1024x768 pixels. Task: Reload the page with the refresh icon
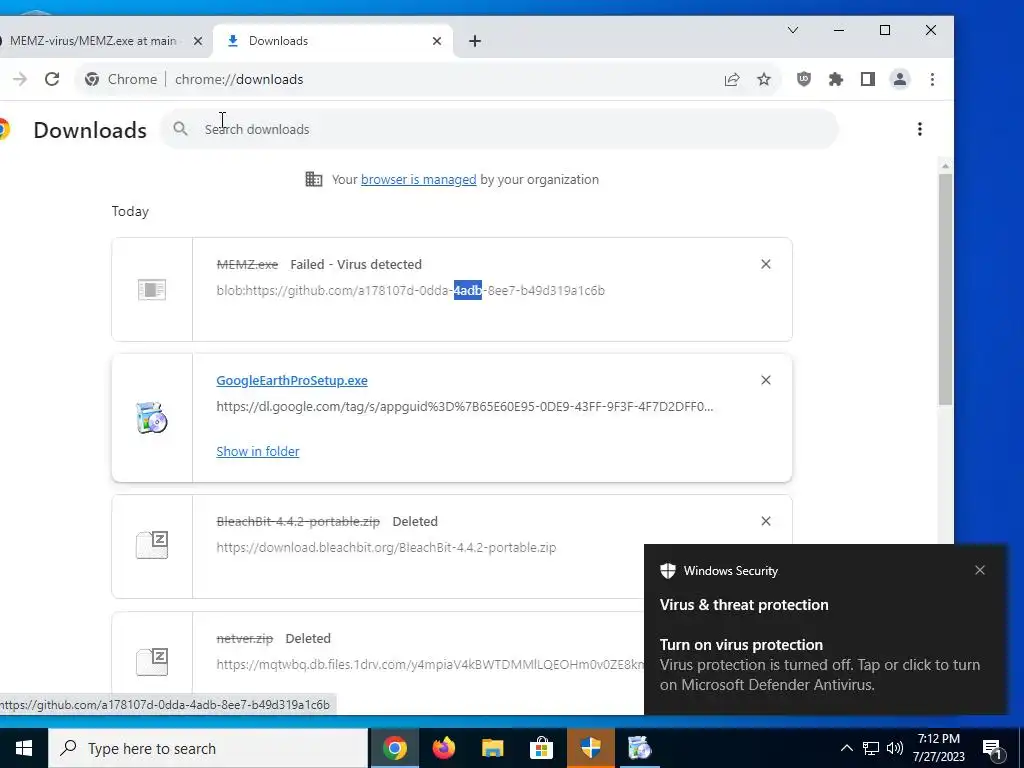click(x=52, y=79)
